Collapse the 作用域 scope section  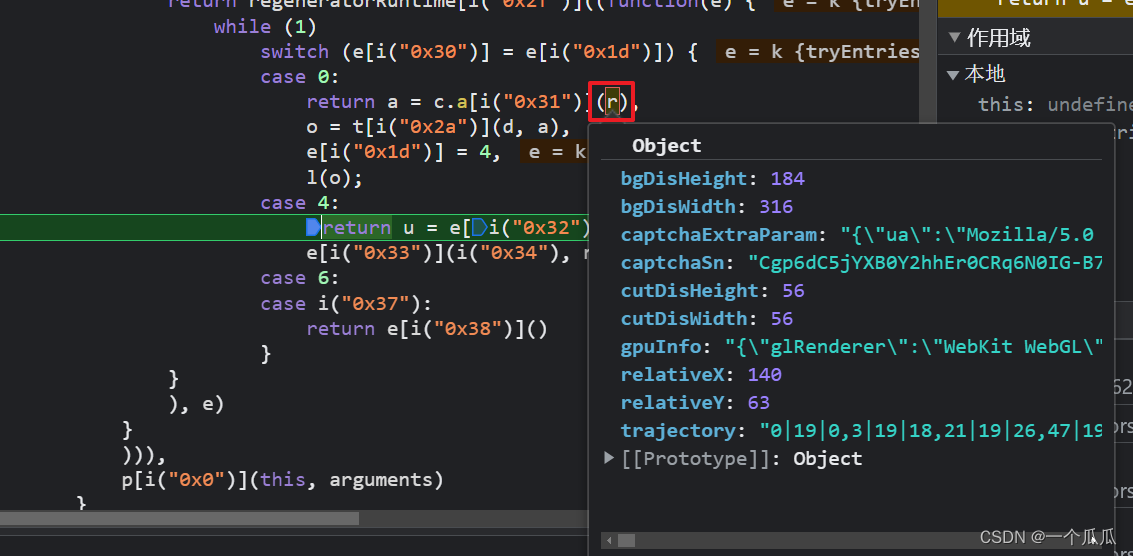[955, 37]
